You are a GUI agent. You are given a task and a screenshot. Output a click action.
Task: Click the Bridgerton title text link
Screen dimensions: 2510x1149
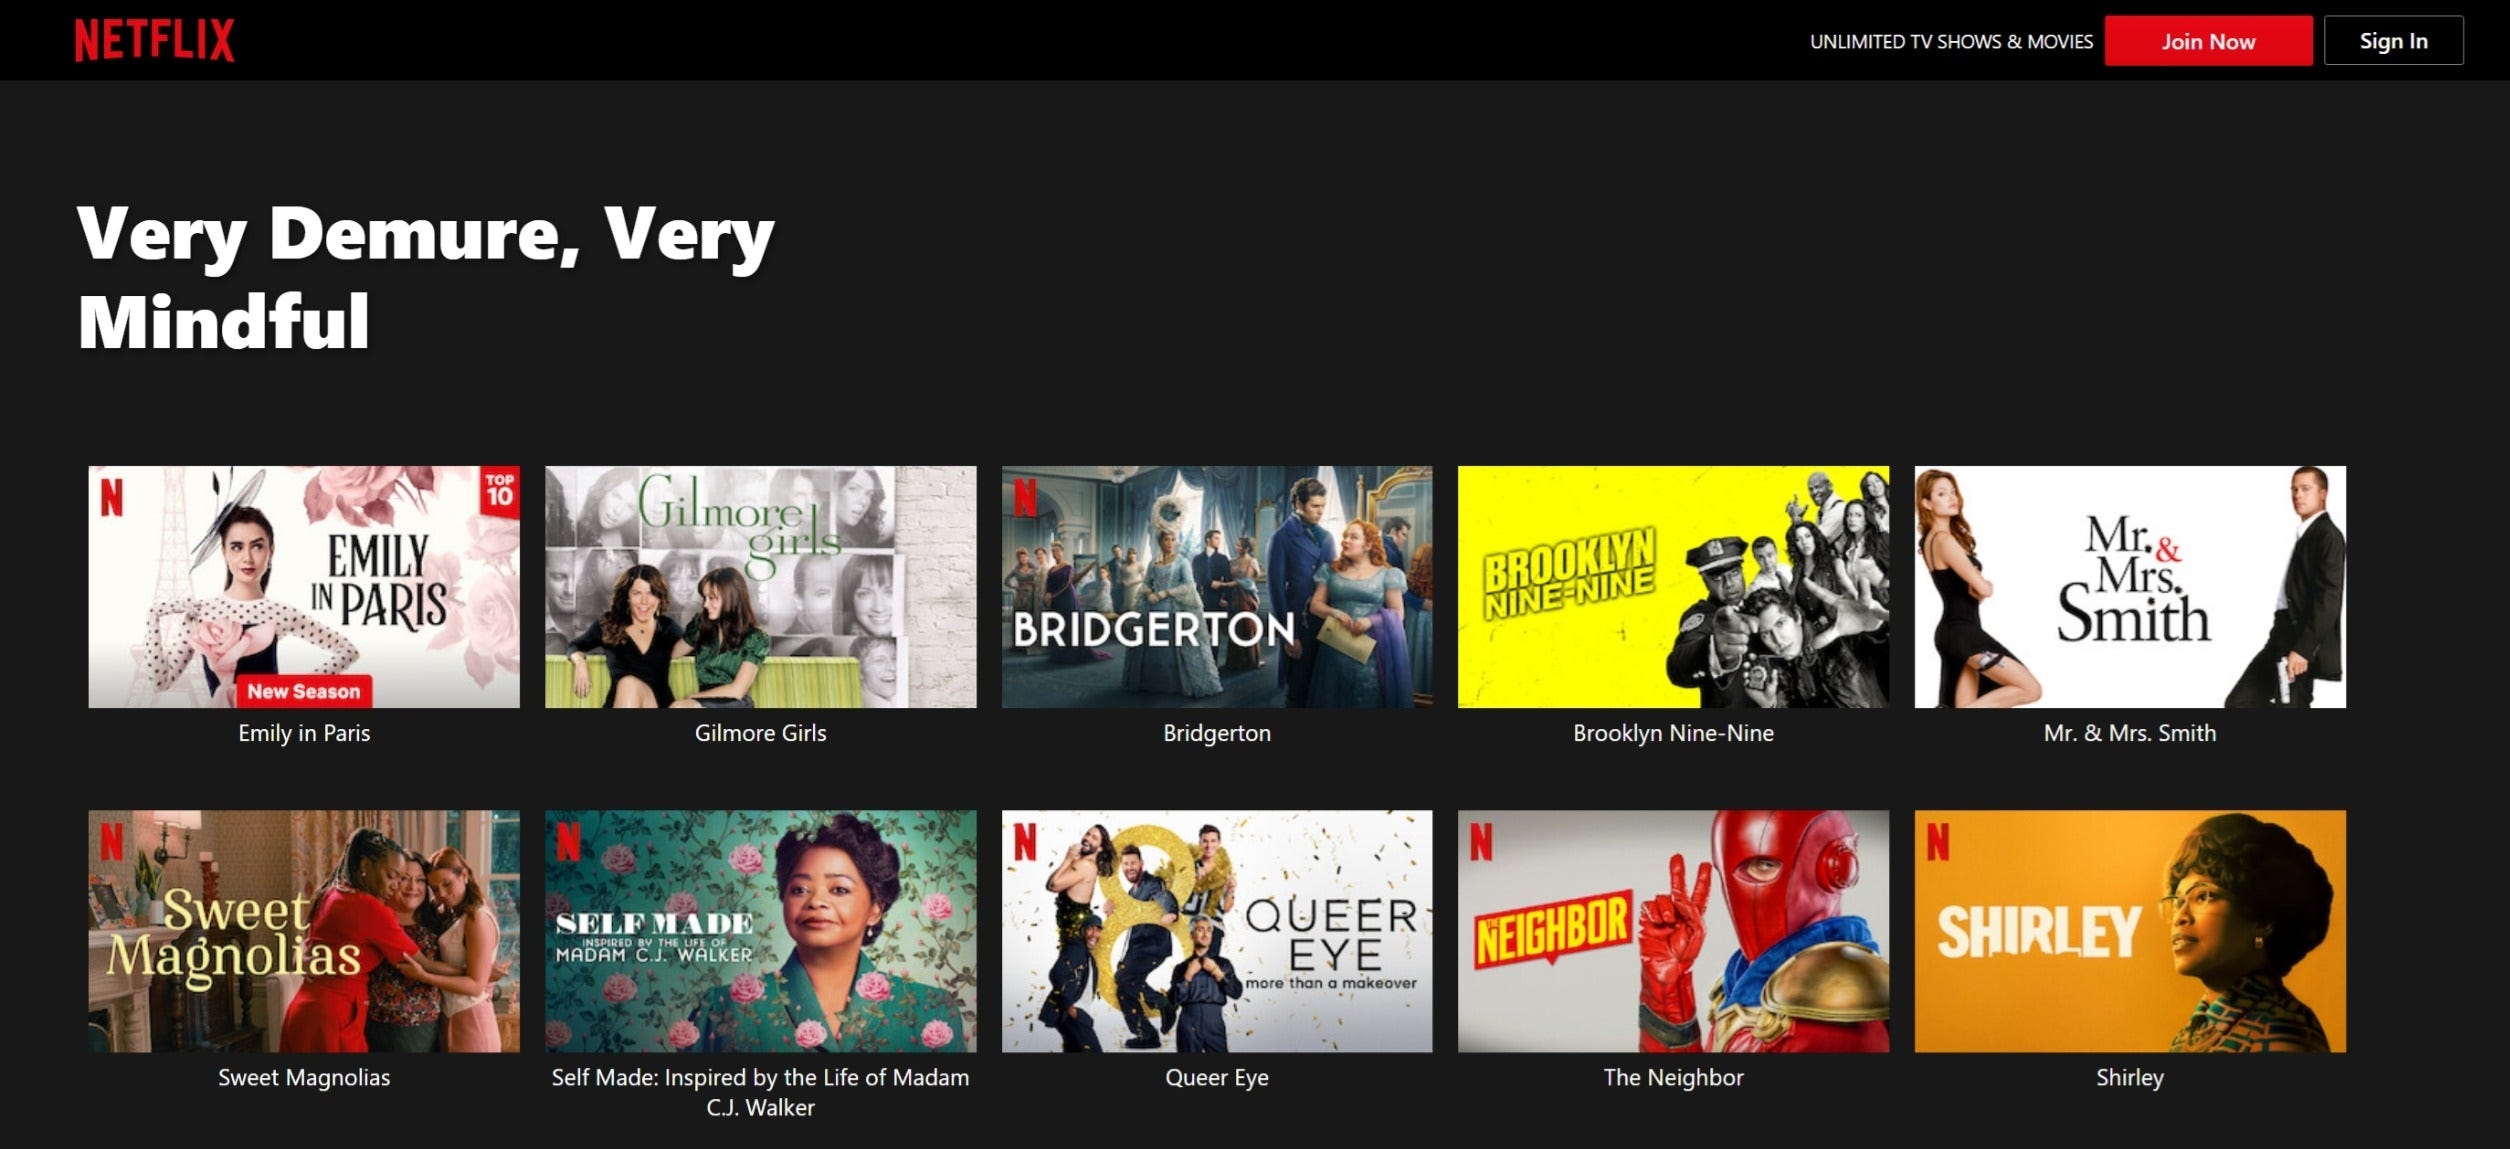(1217, 733)
